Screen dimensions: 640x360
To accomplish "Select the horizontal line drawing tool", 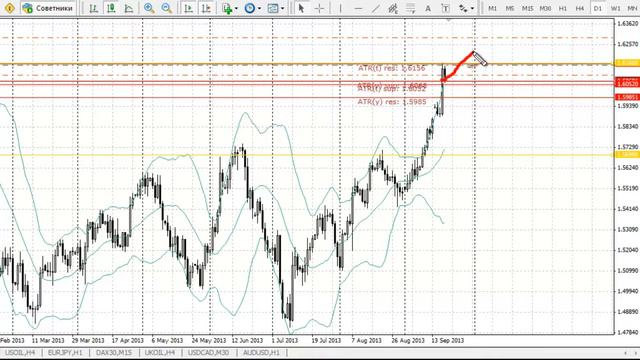I will tap(358, 8).
